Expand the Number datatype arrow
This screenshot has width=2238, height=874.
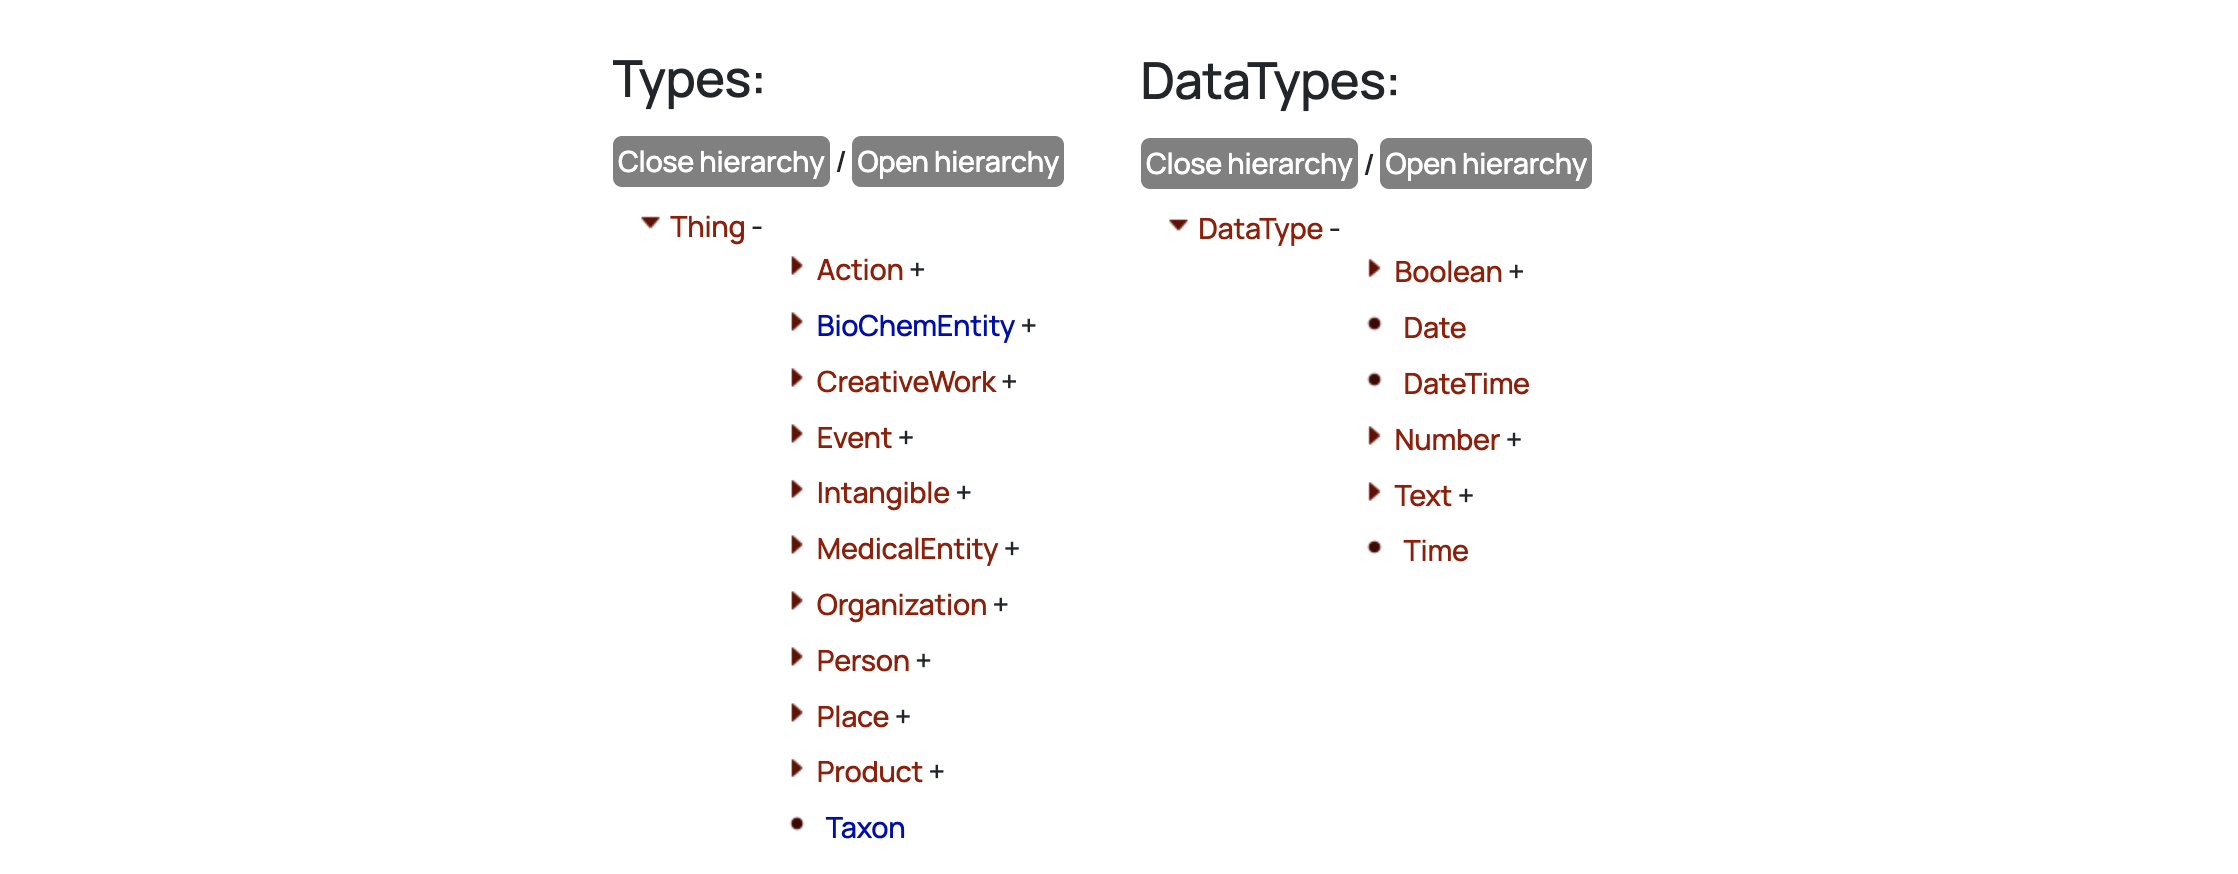pyautogui.click(x=1374, y=436)
